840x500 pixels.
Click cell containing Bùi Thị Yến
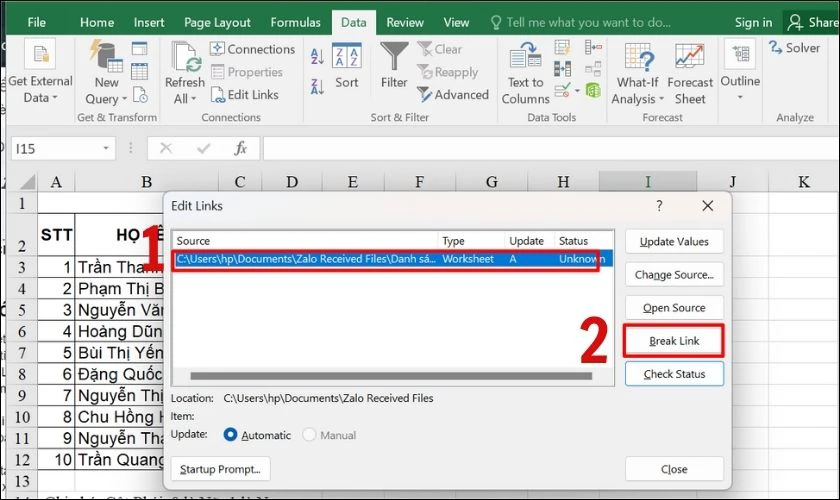point(120,353)
